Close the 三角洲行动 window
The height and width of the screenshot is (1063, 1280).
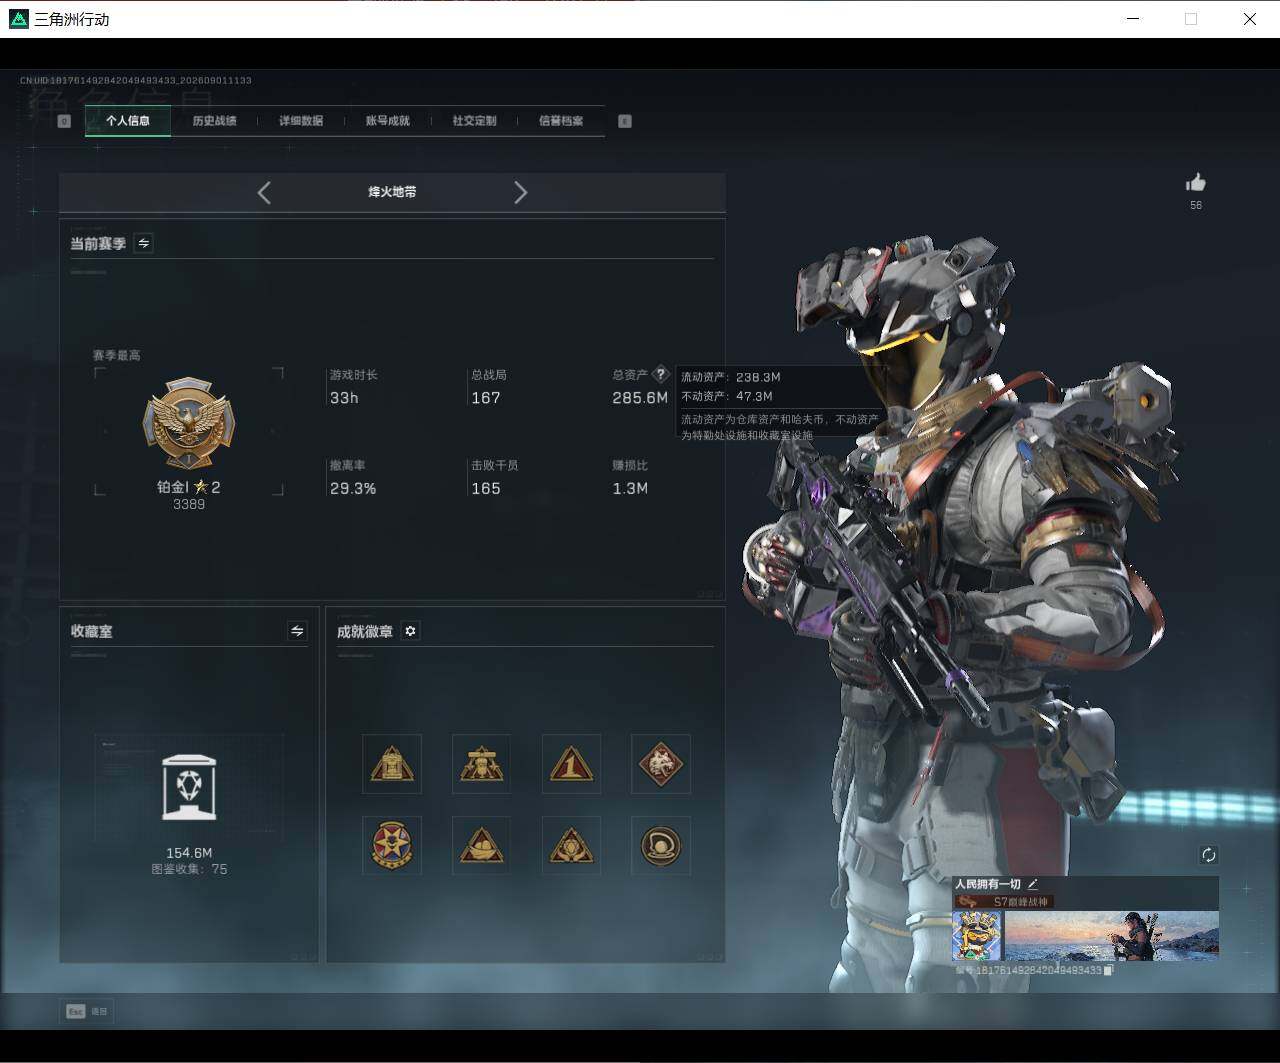pyautogui.click(x=1250, y=19)
